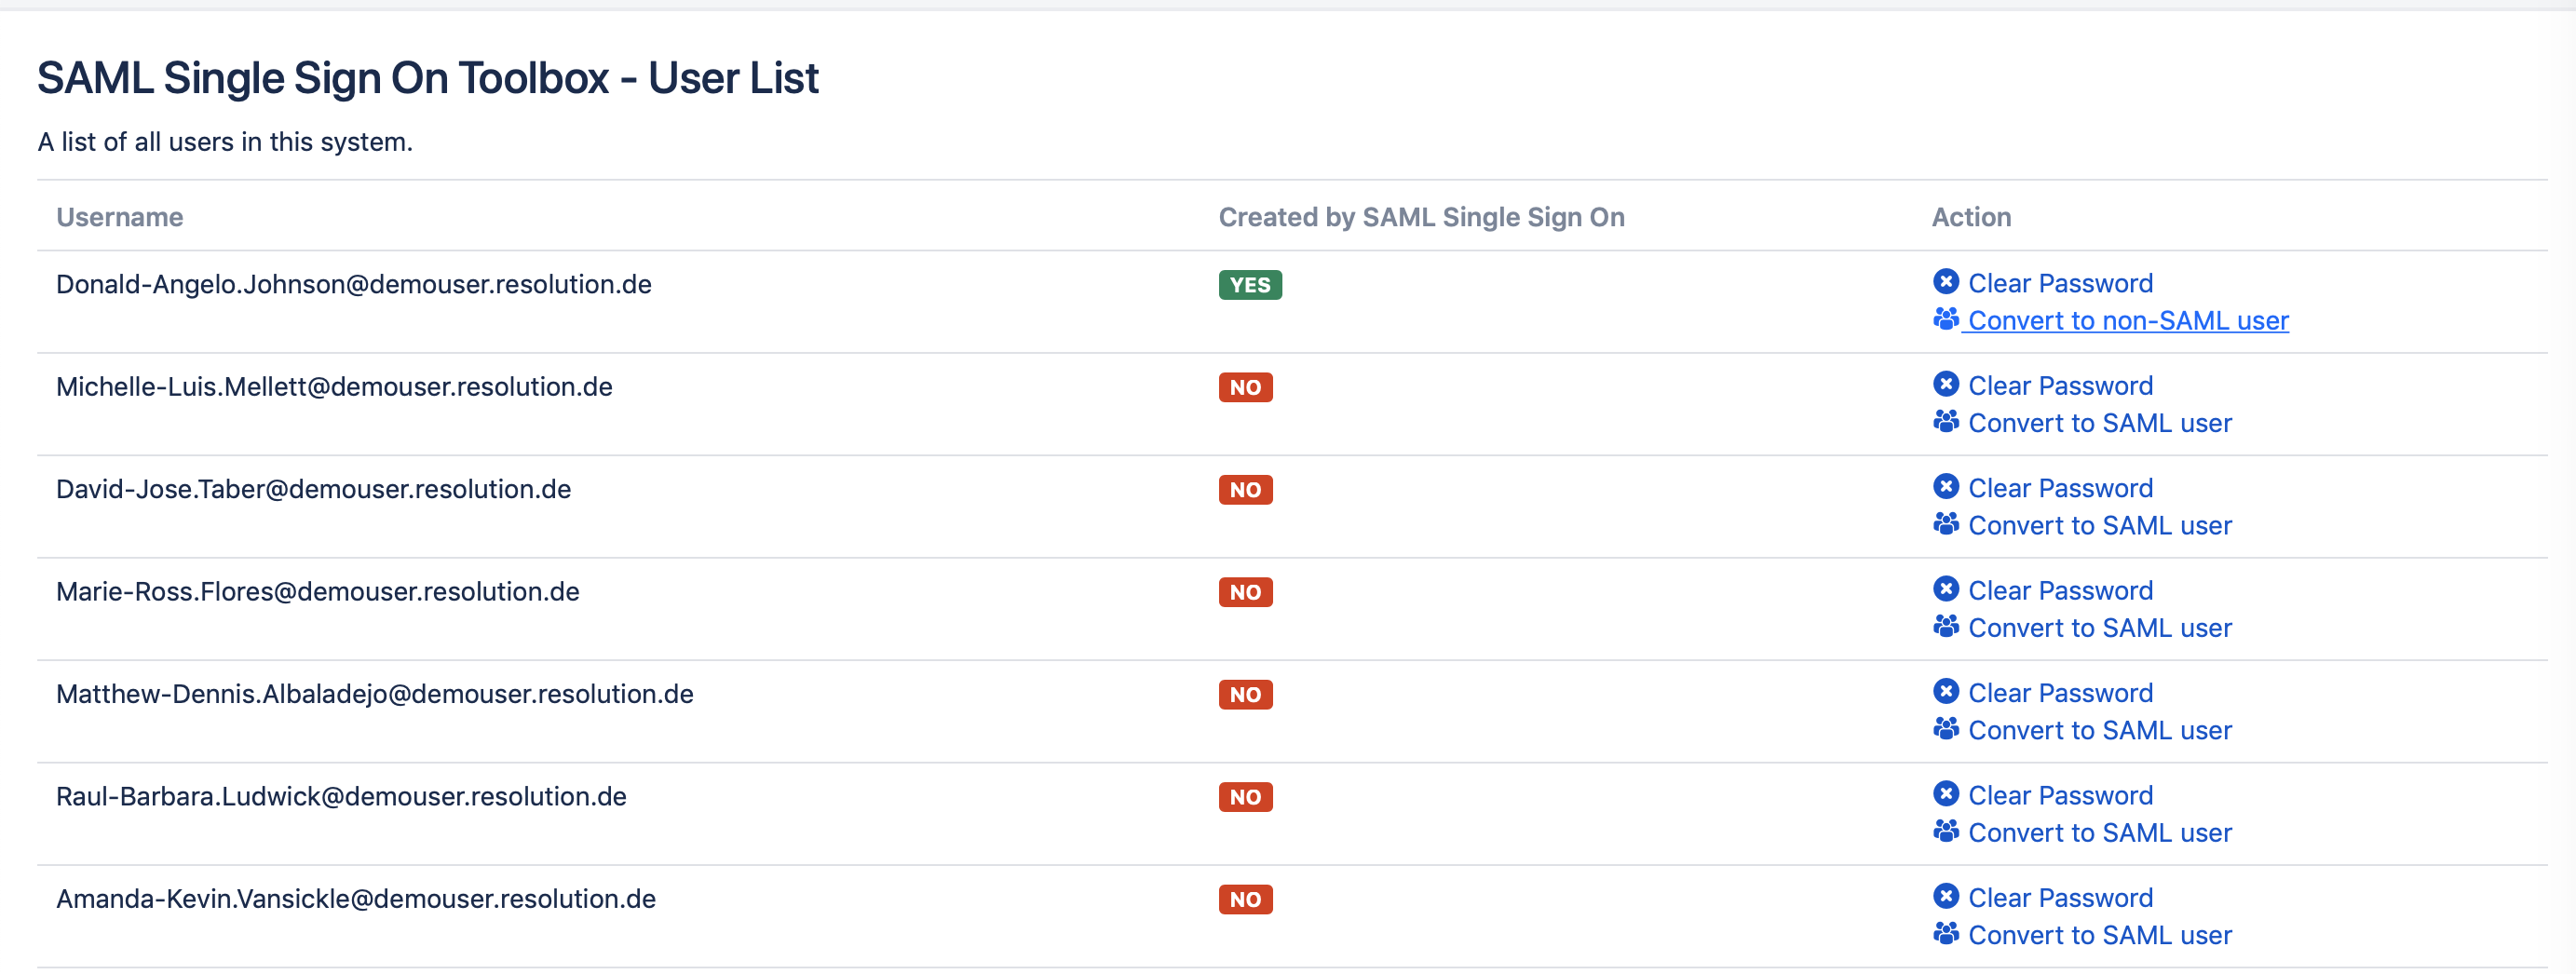Click the red NO badge for Michelle-Luis.Mellett
The image size is (2576, 974).
1245,387
